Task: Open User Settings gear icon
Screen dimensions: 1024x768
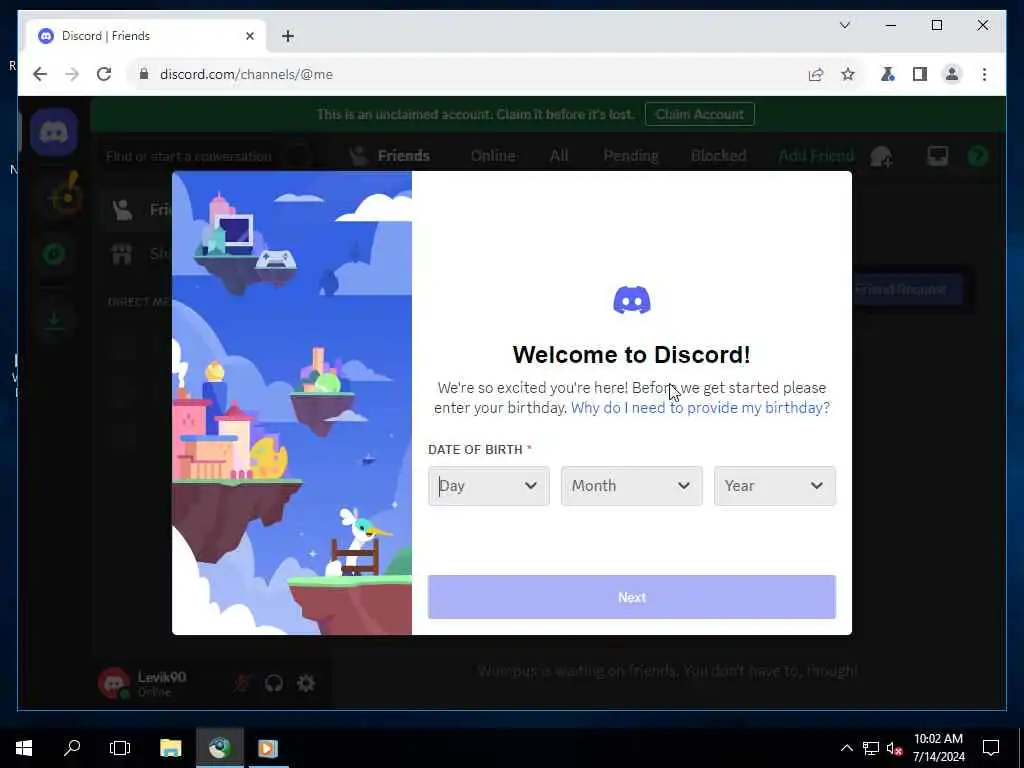Action: click(306, 684)
